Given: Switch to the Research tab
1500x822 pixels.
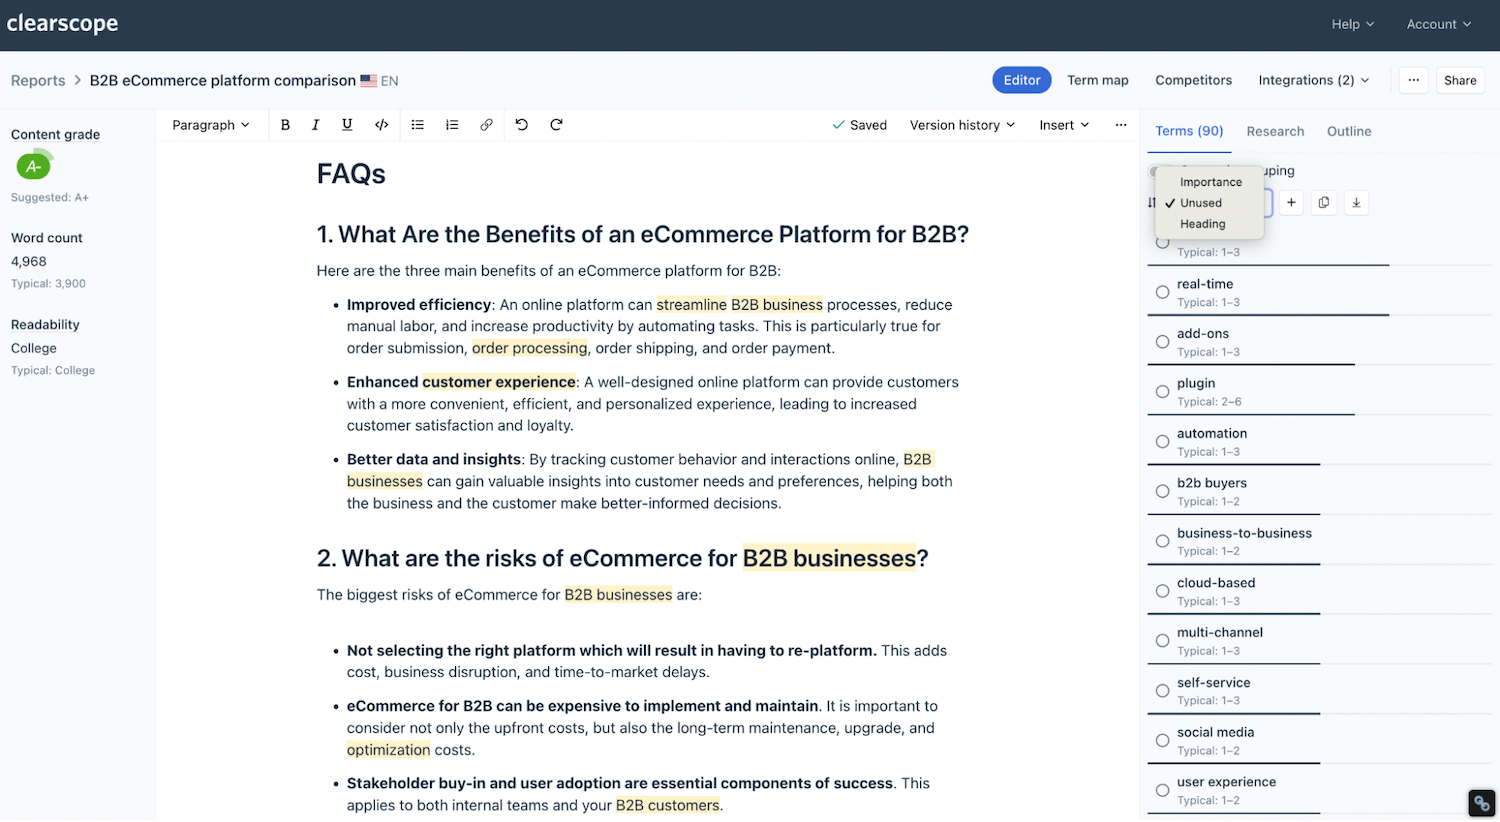Looking at the screenshot, I should [1275, 131].
